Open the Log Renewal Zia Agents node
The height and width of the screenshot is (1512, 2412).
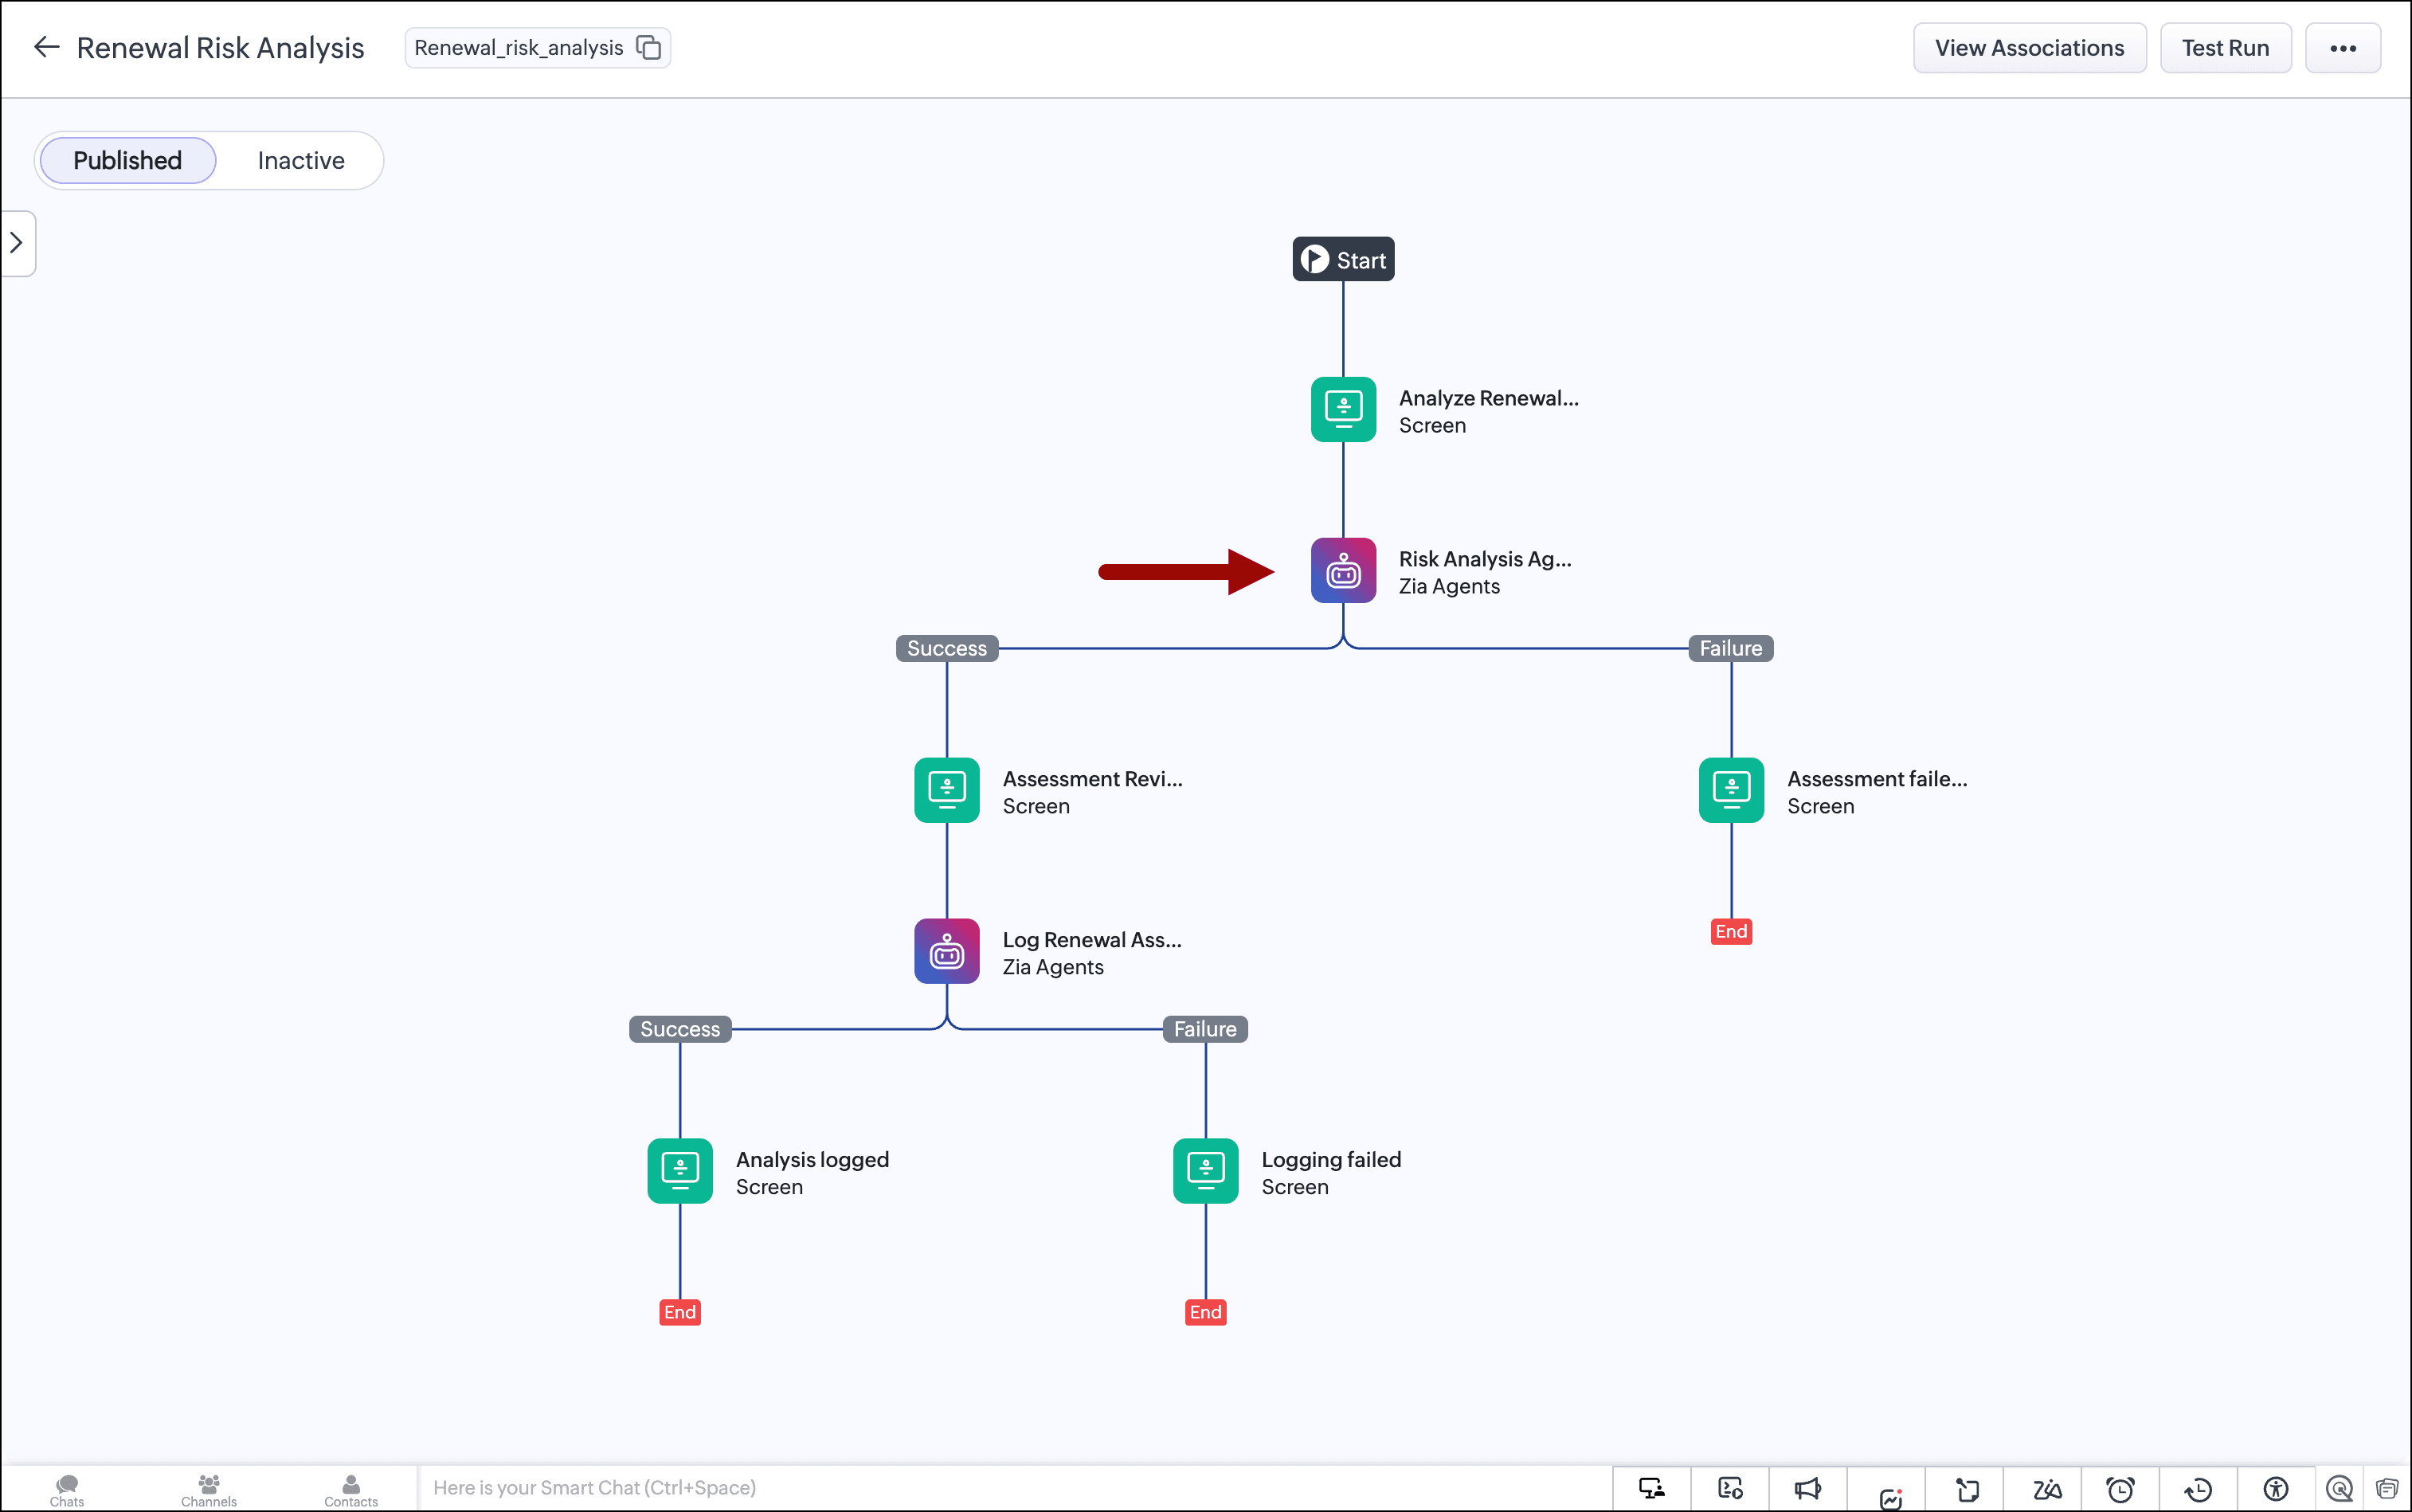coord(946,951)
